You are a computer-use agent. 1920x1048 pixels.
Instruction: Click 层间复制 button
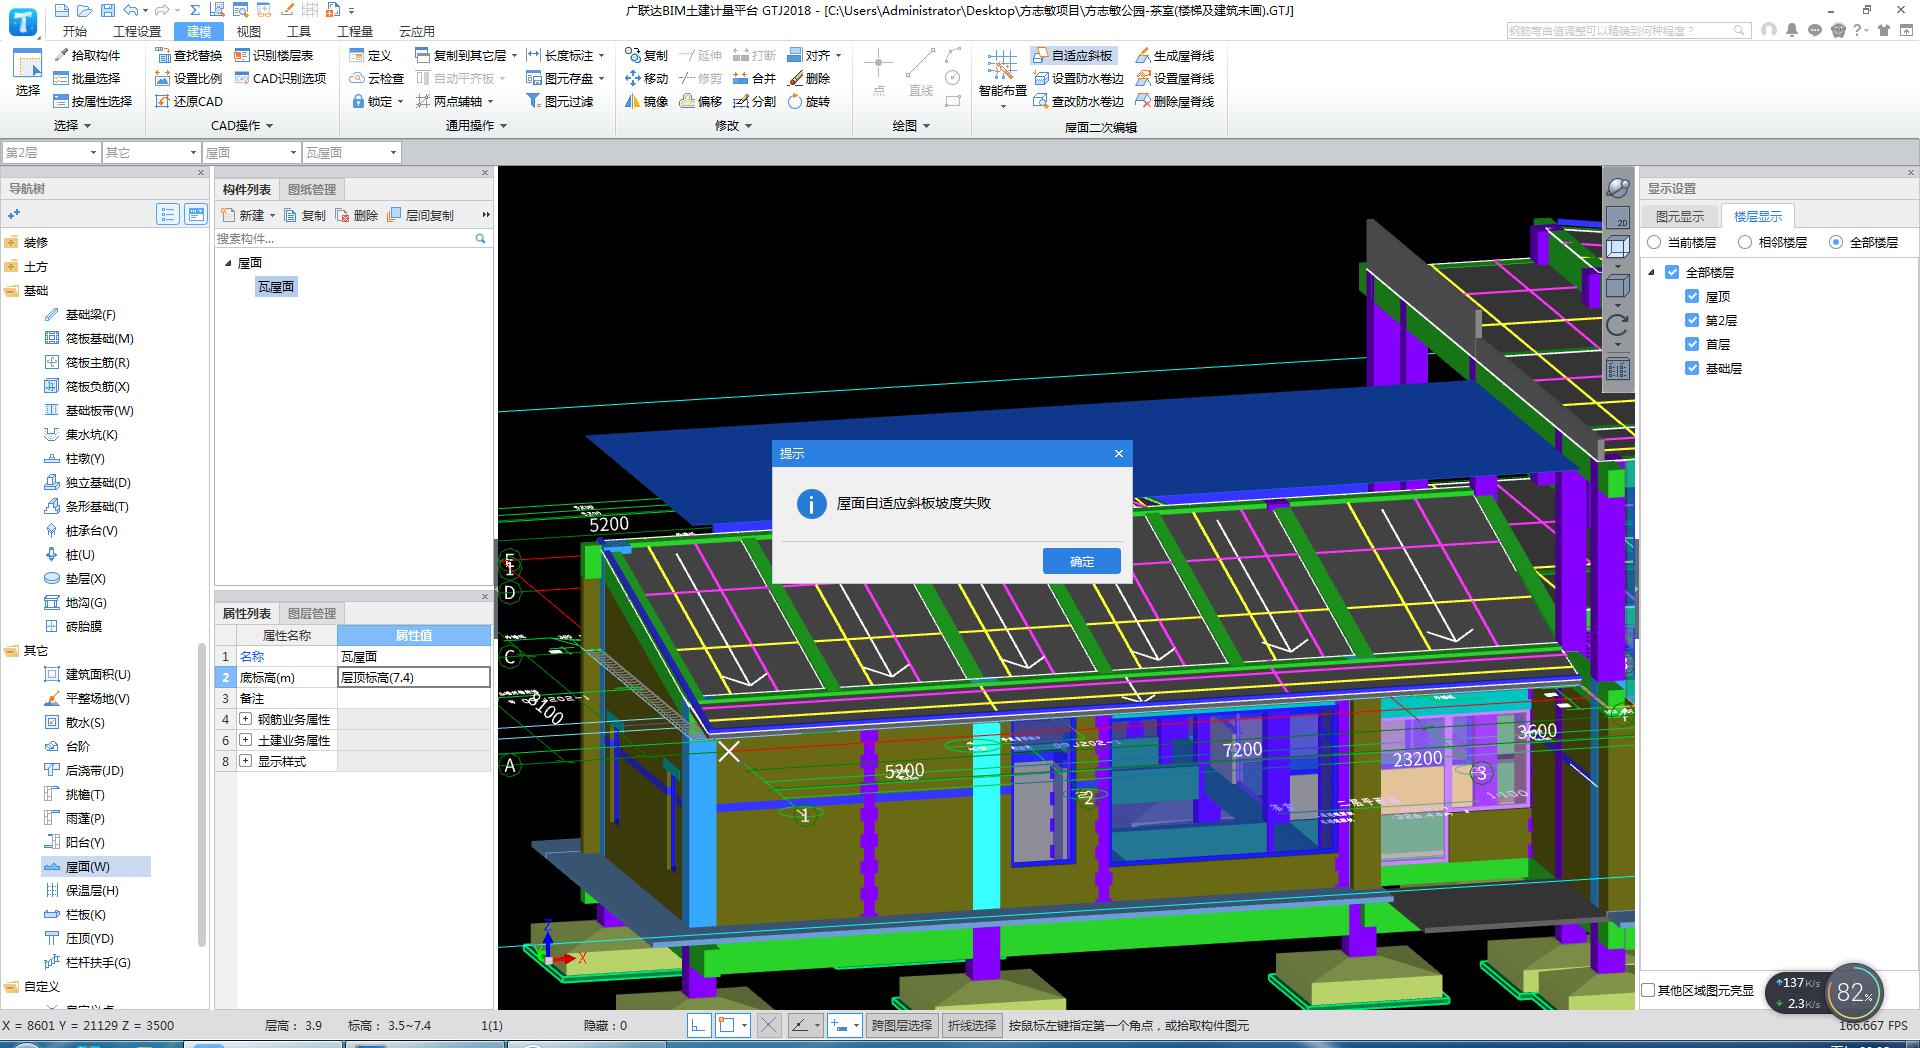pyautogui.click(x=421, y=215)
